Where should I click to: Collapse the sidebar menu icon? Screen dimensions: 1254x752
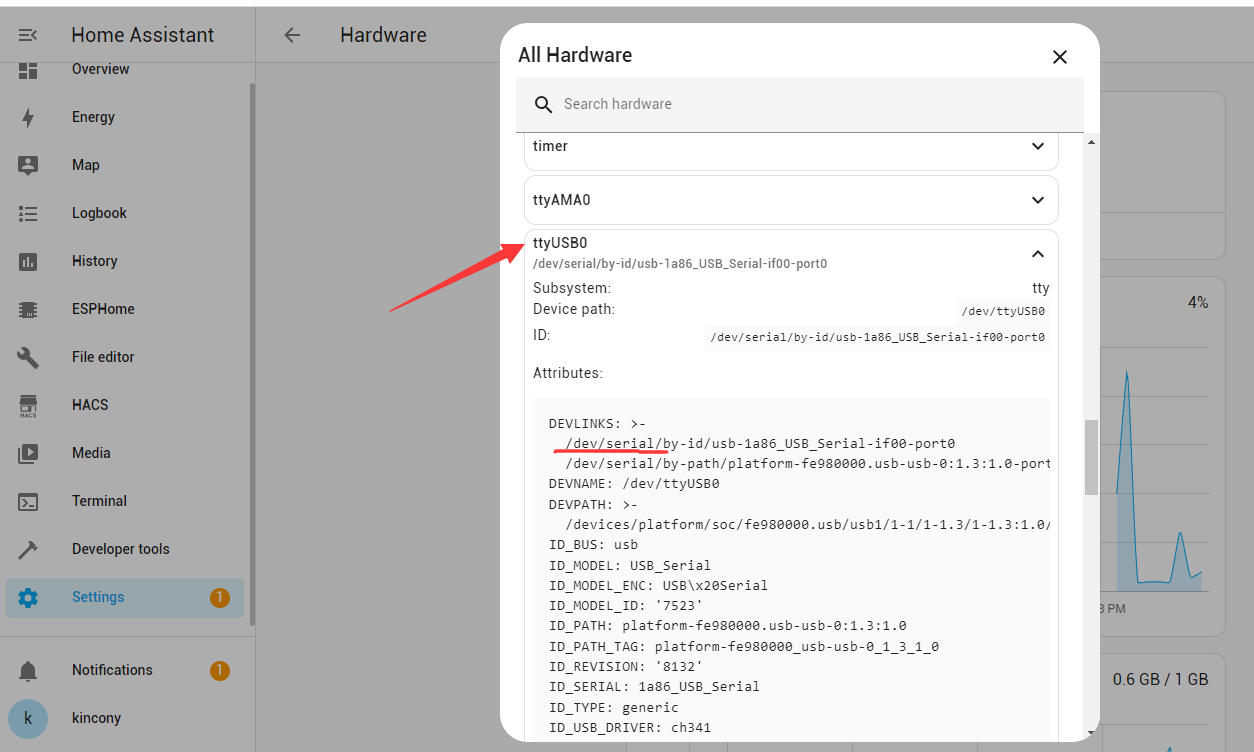coord(28,35)
